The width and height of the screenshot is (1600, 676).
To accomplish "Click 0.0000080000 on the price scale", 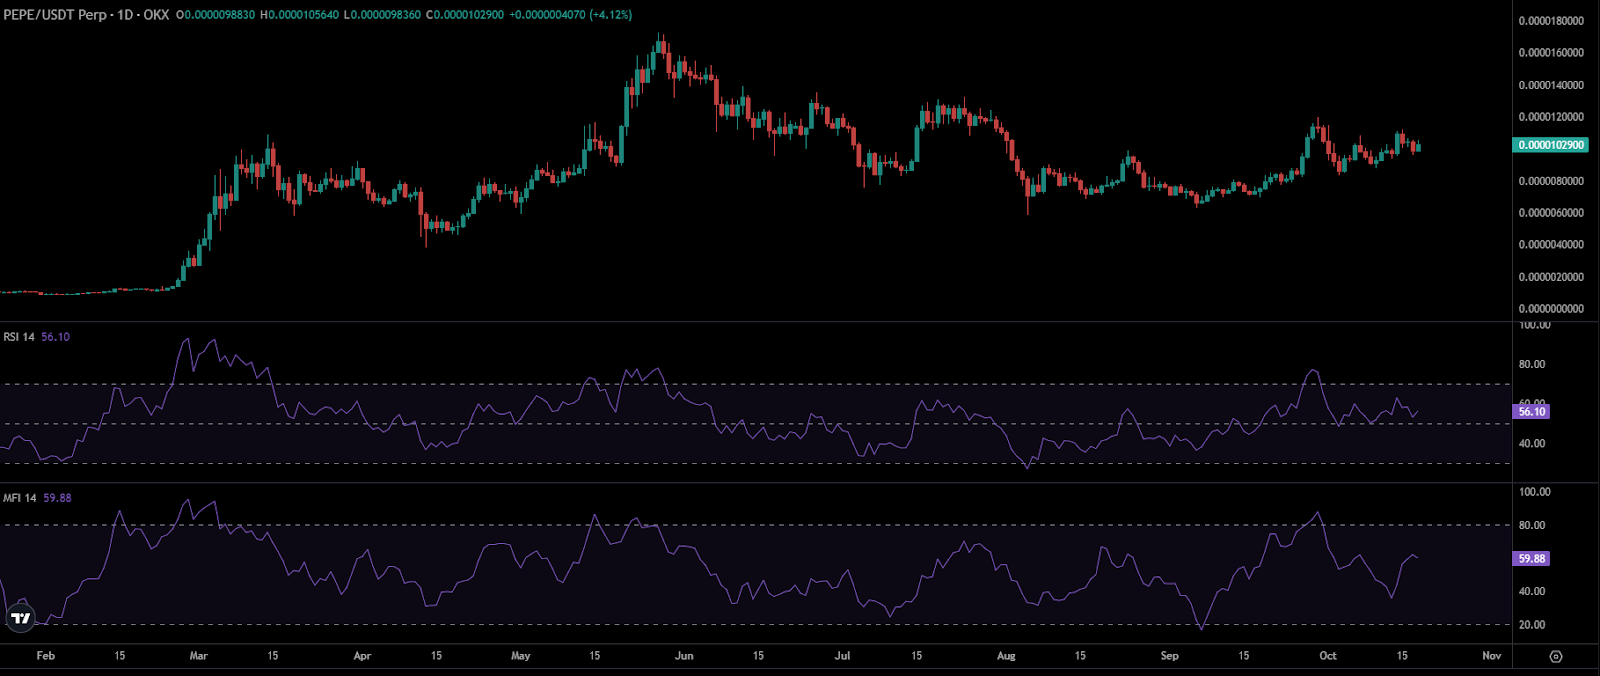I will [x=1551, y=181].
